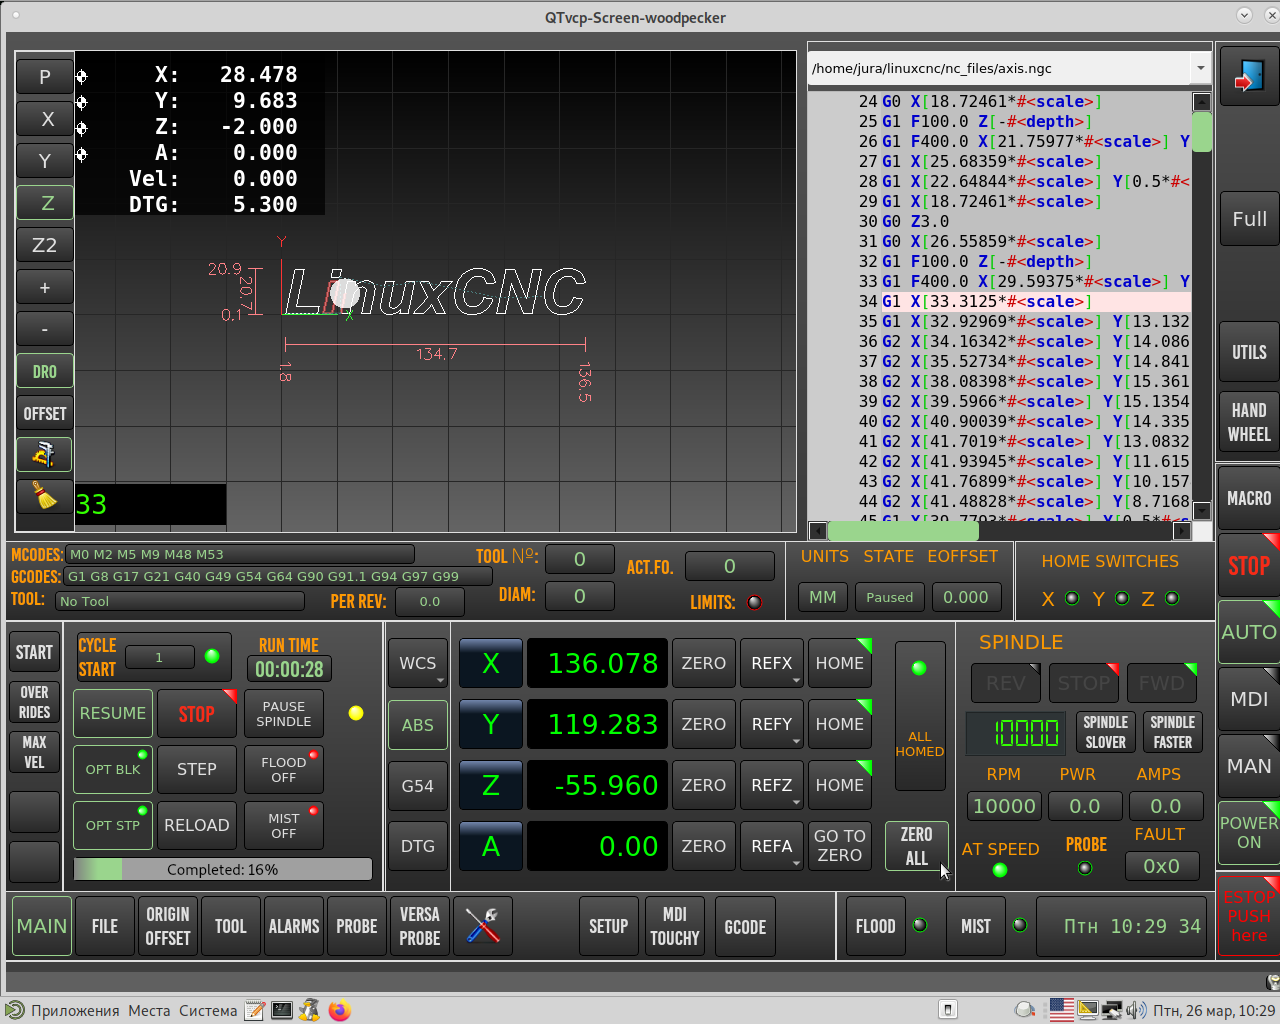Open the VERSA PROBE tab
1280x1024 pixels.
[x=420, y=926]
